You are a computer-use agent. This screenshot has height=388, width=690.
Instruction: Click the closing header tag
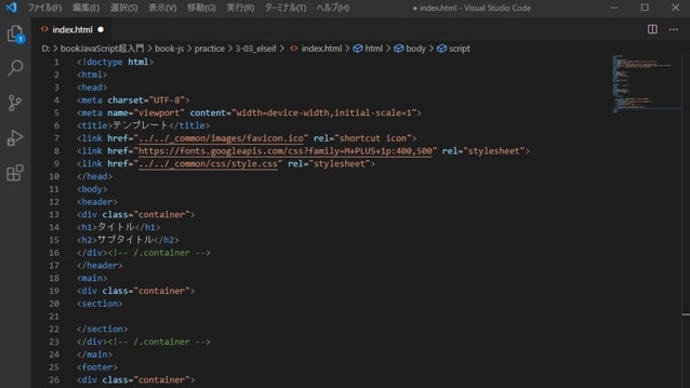click(x=100, y=265)
